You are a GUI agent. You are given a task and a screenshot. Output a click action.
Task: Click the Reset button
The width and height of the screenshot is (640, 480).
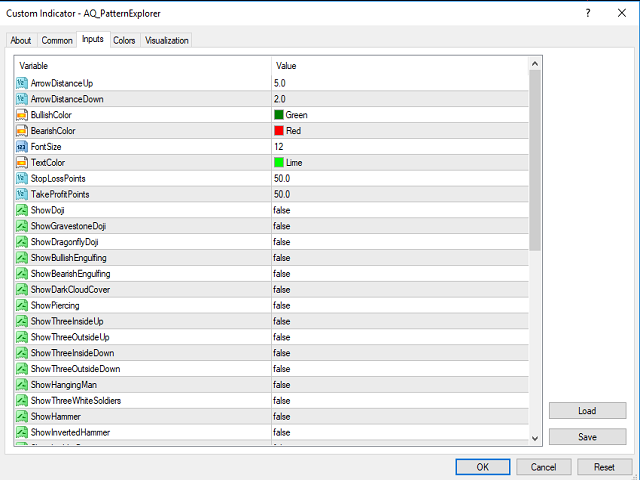coord(604,467)
